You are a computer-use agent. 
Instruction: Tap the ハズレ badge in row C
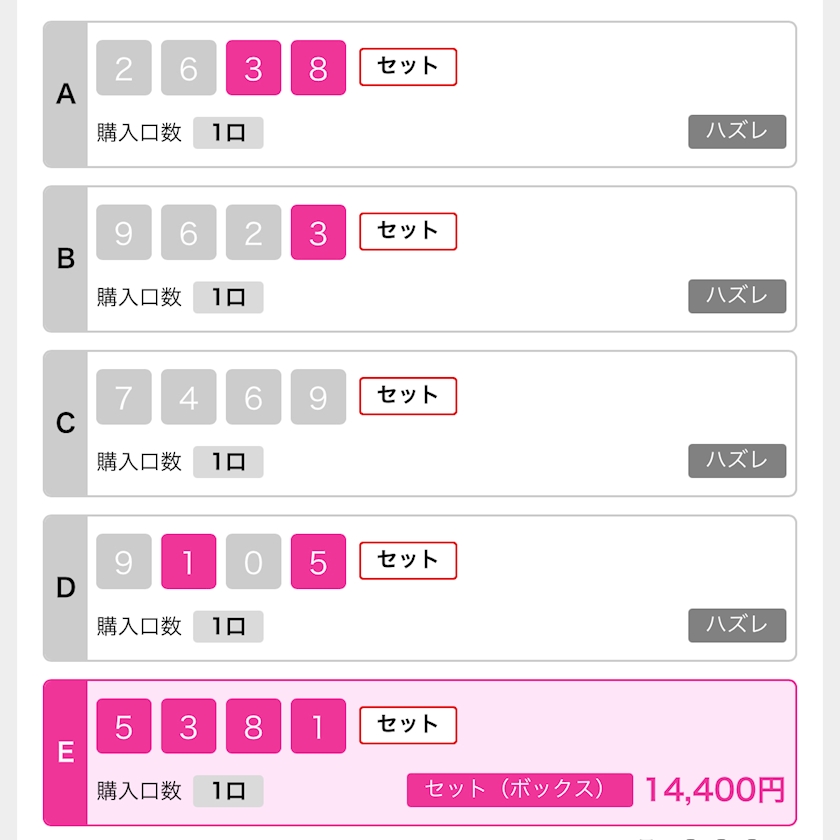coord(737,461)
